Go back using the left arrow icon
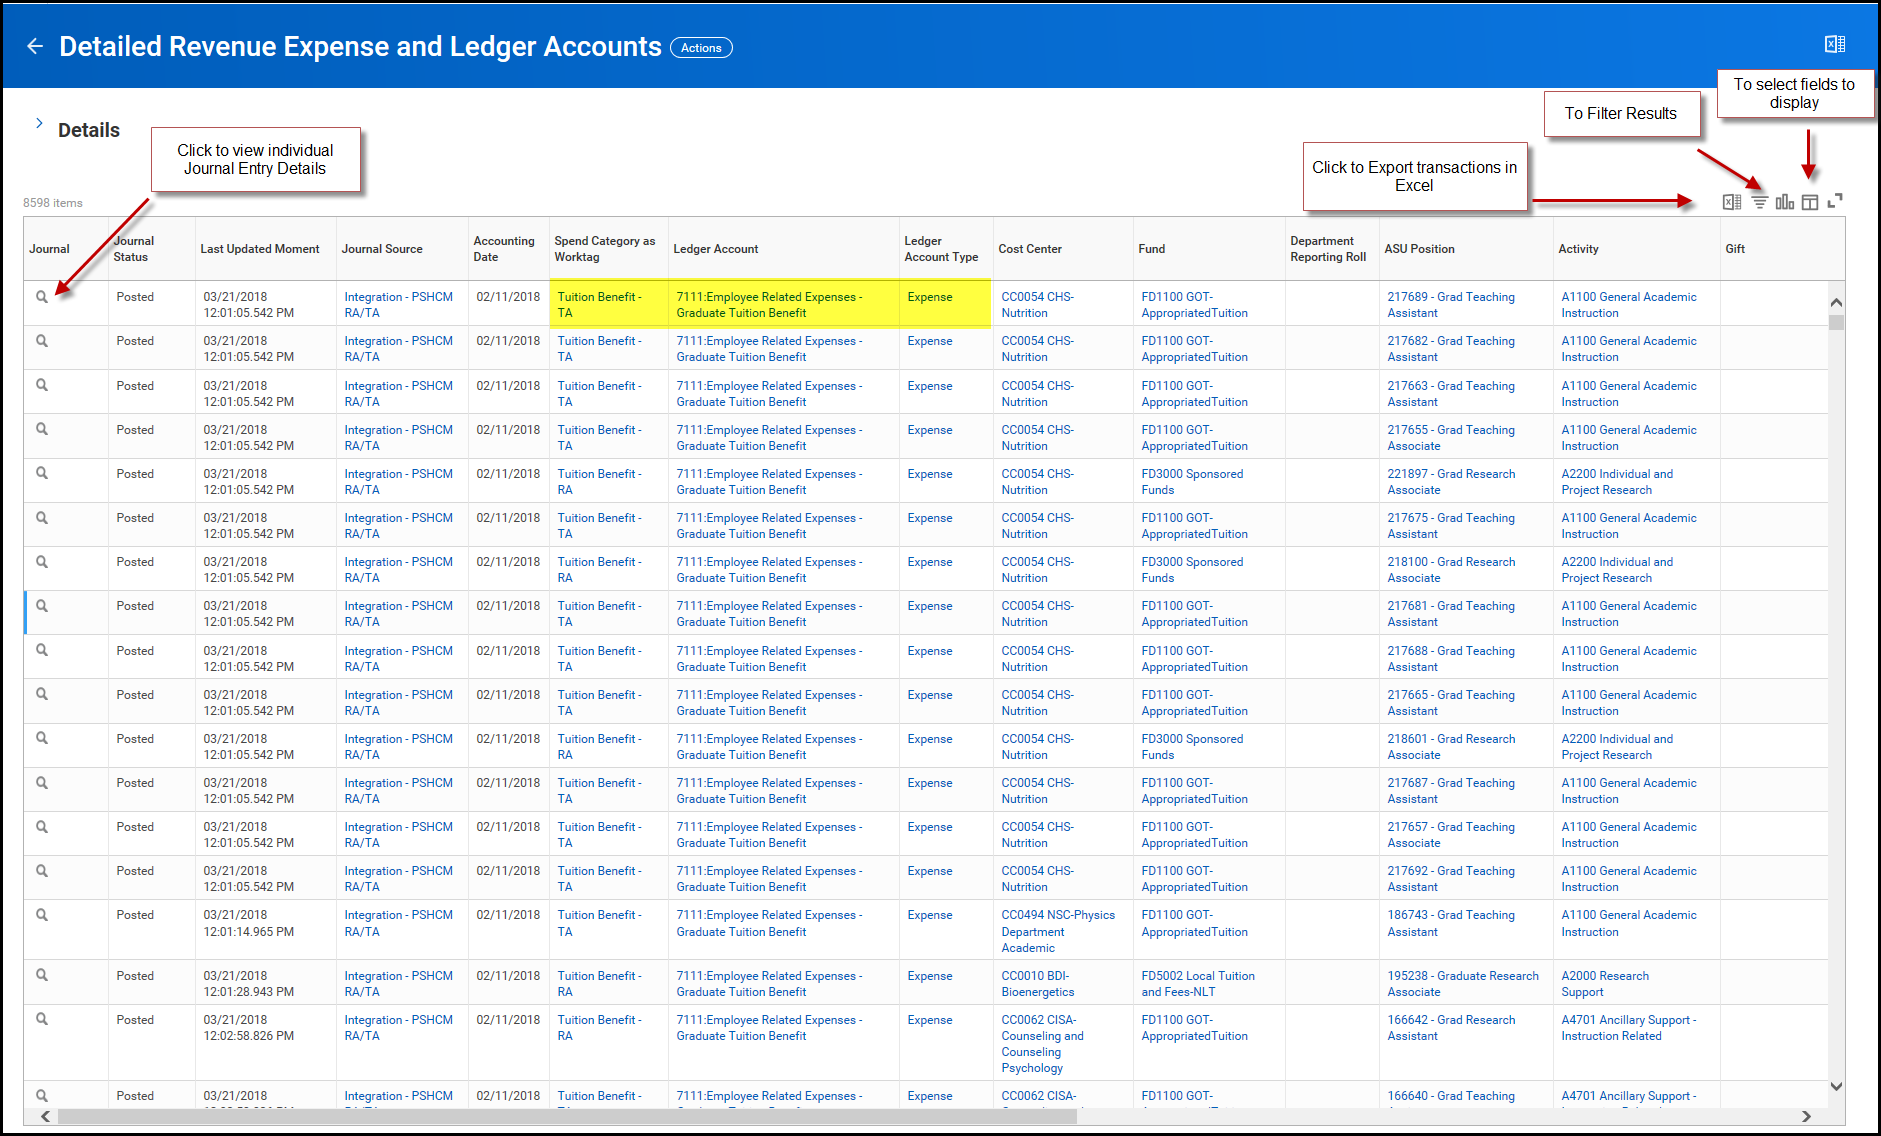This screenshot has width=1881, height=1136. point(35,46)
